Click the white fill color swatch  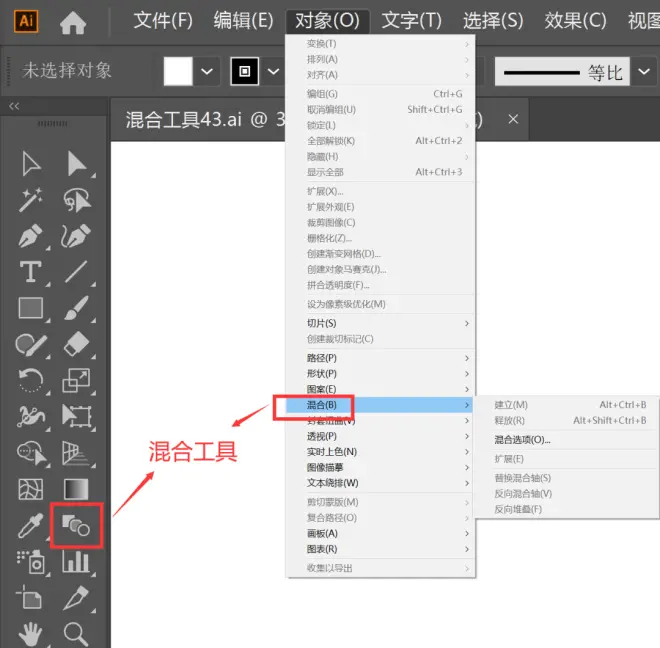pyautogui.click(x=178, y=71)
